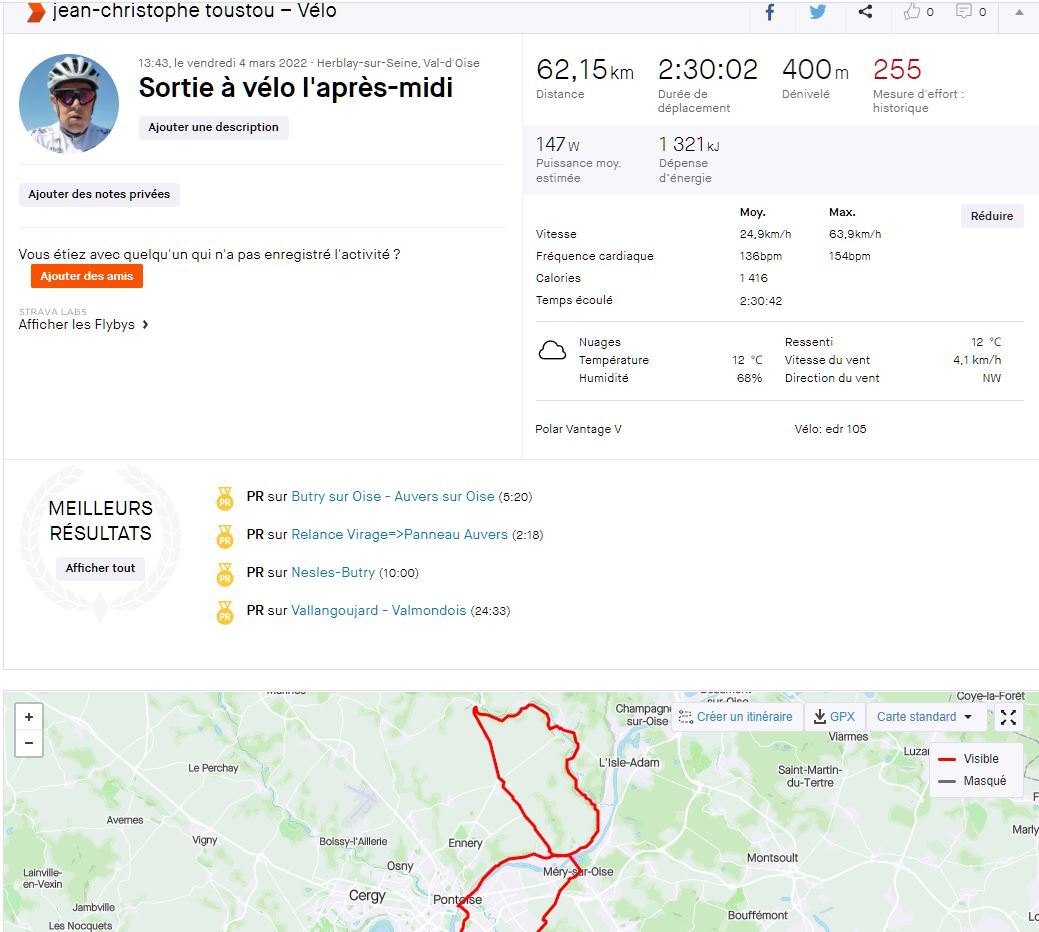
Task: Click Ajouter des amis button
Action: [x=87, y=276]
